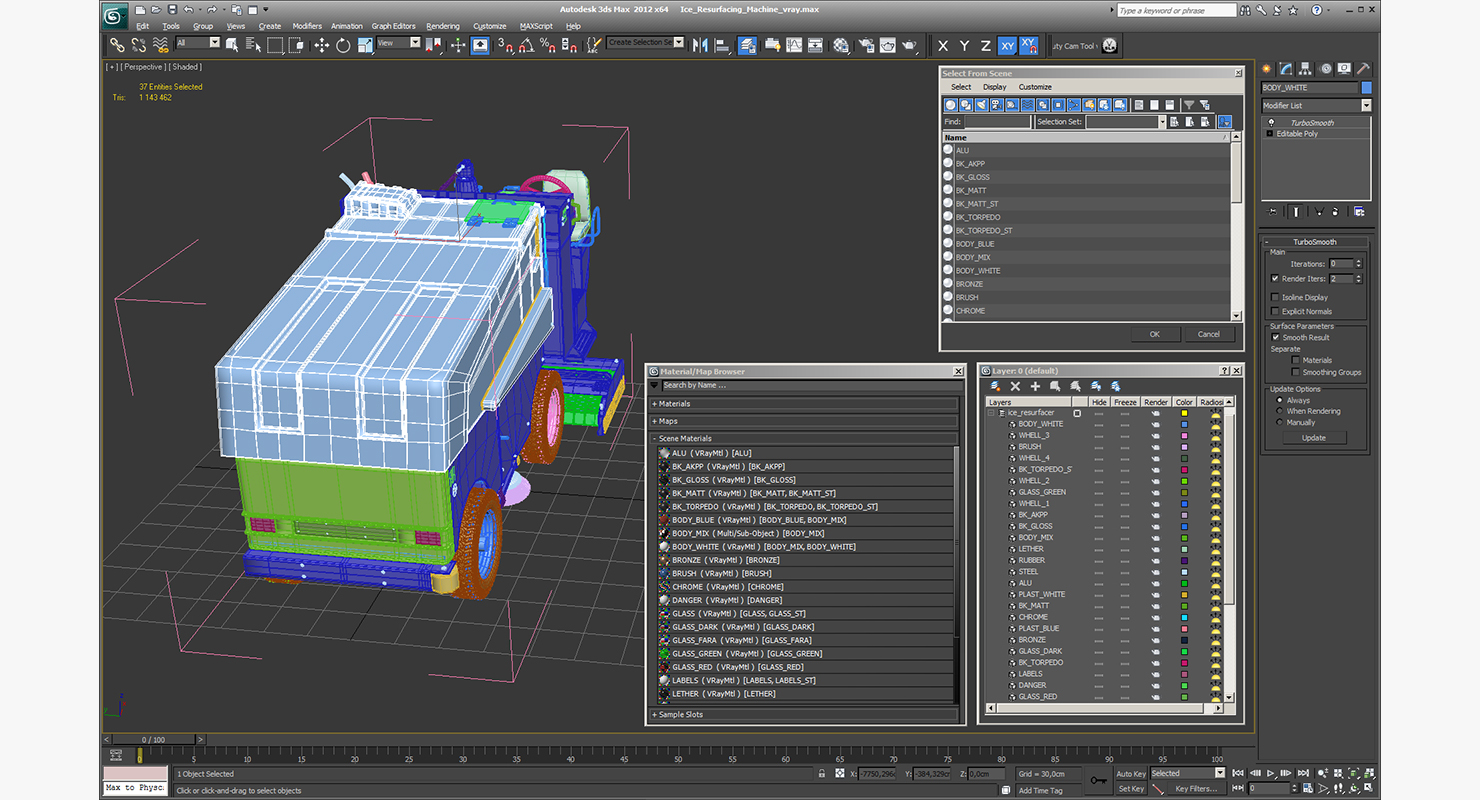Collapse the Scene Materials section
The image size is (1480, 800).
tap(804, 438)
